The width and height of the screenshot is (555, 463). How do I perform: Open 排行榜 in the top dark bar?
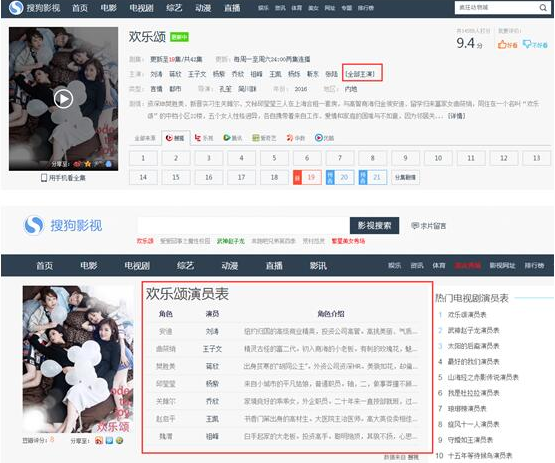pyautogui.click(x=366, y=8)
